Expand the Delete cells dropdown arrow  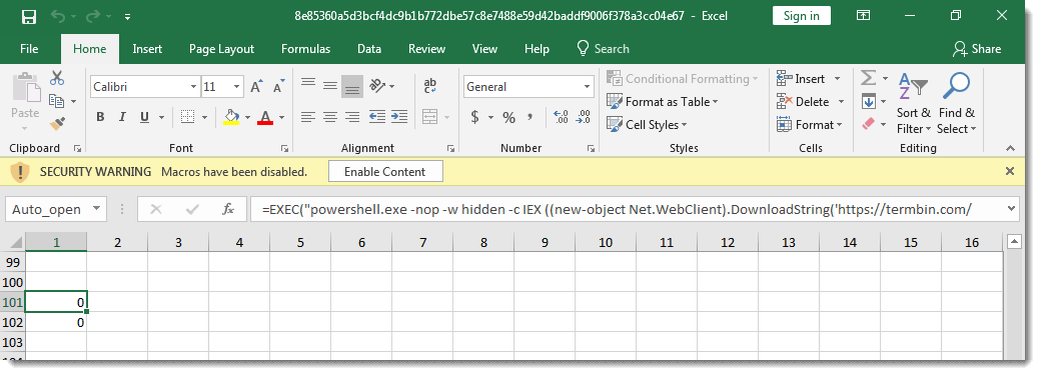pyautogui.click(x=841, y=102)
